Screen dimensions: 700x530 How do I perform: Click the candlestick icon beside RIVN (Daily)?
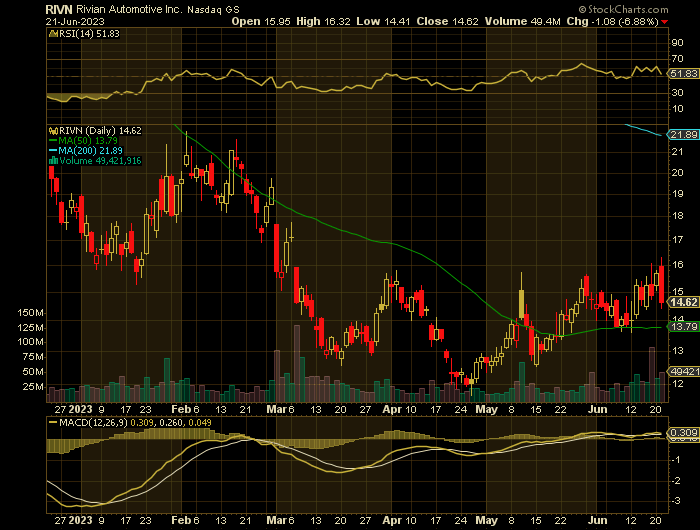click(x=53, y=131)
